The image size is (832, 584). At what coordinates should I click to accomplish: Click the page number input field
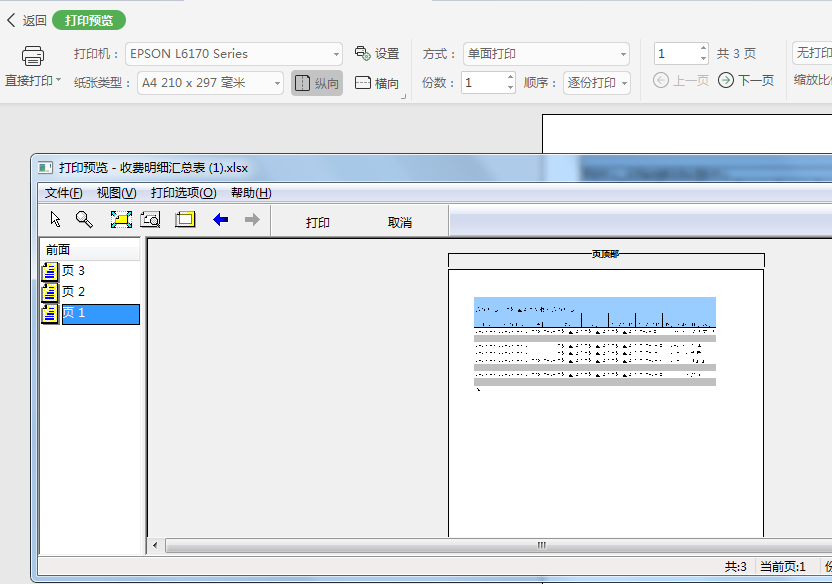click(677, 54)
